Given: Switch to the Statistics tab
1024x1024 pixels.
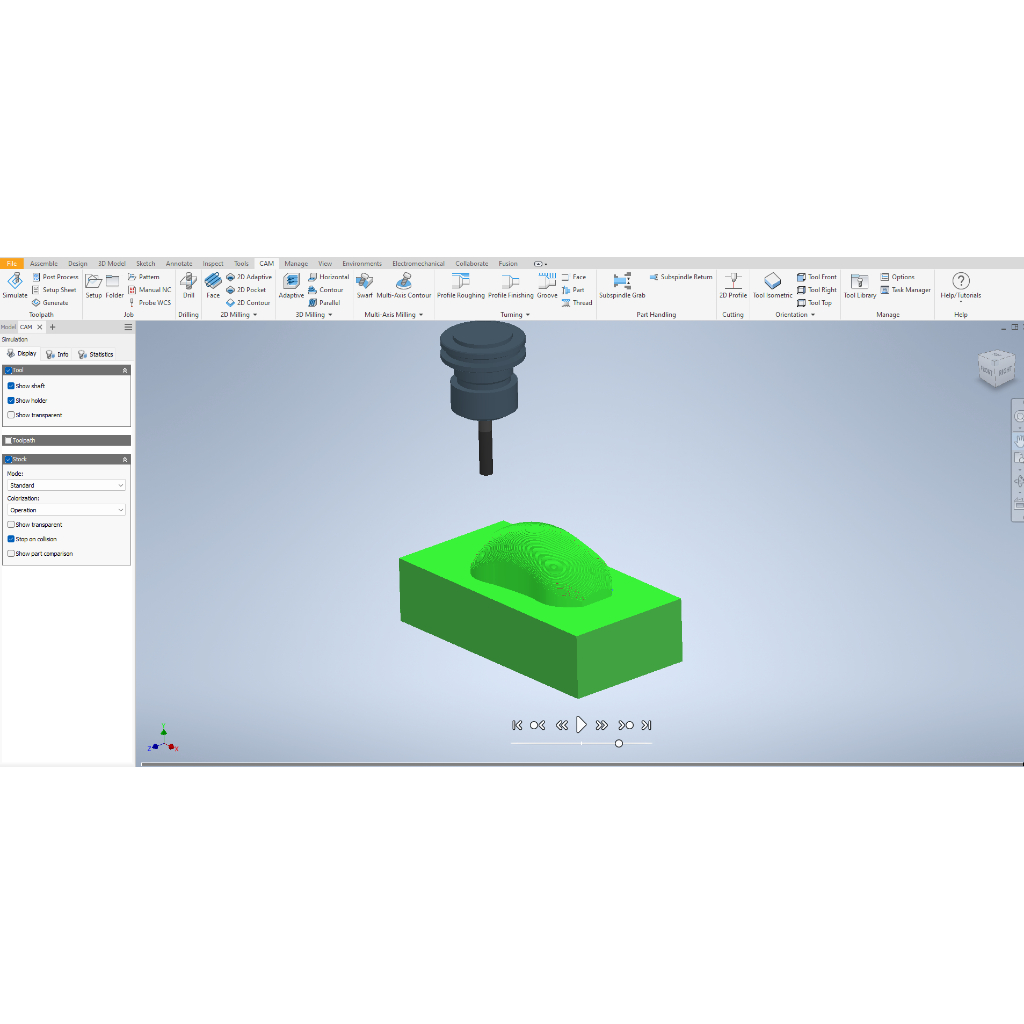Looking at the screenshot, I should [x=96, y=354].
